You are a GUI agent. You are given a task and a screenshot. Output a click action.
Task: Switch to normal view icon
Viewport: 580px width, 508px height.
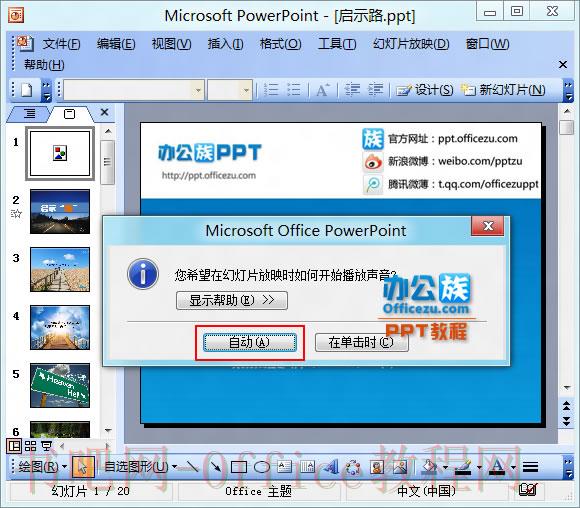coord(14,446)
